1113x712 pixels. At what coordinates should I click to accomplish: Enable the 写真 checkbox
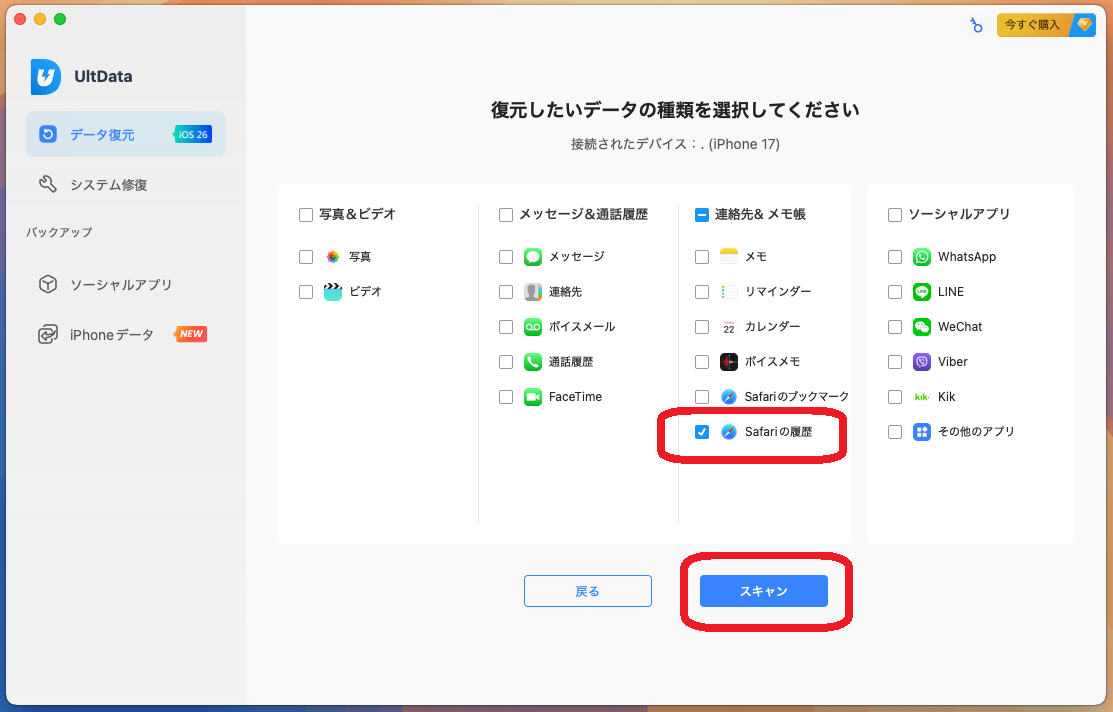306,257
